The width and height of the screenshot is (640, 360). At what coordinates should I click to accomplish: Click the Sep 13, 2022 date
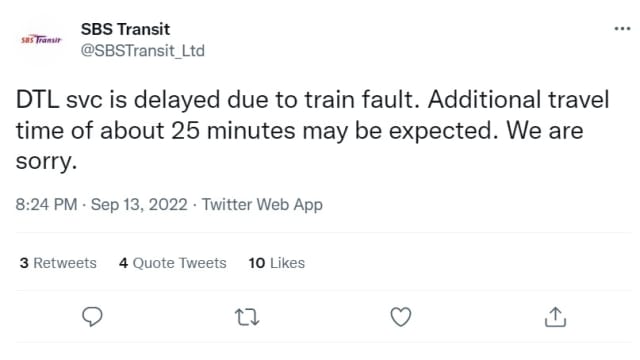139,204
